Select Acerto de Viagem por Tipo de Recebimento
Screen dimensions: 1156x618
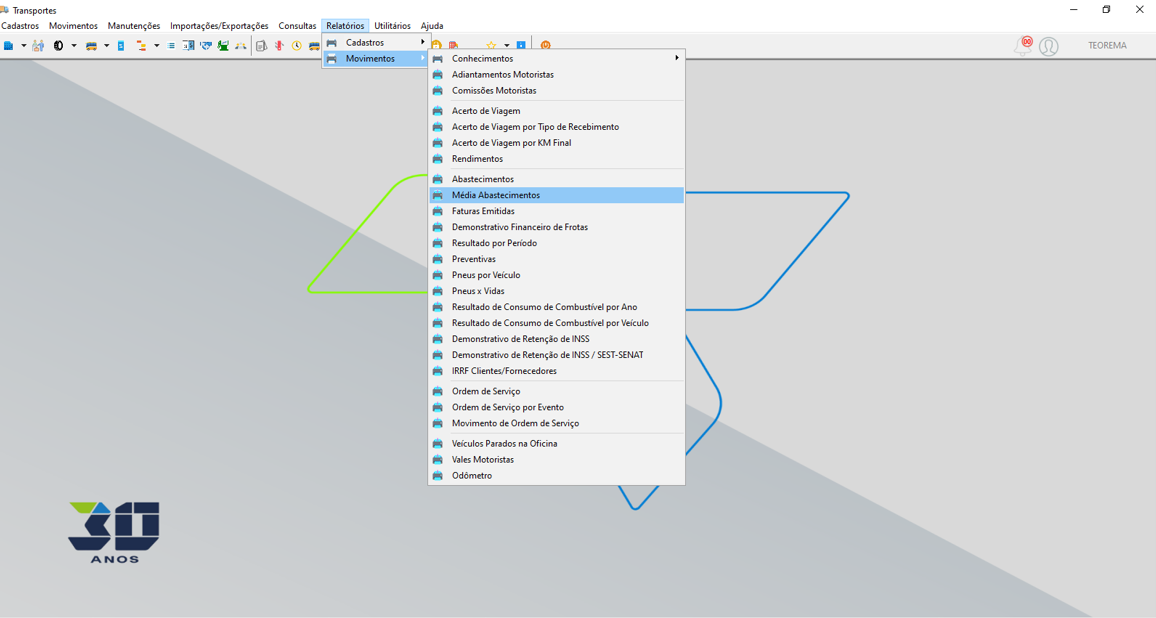click(557, 127)
